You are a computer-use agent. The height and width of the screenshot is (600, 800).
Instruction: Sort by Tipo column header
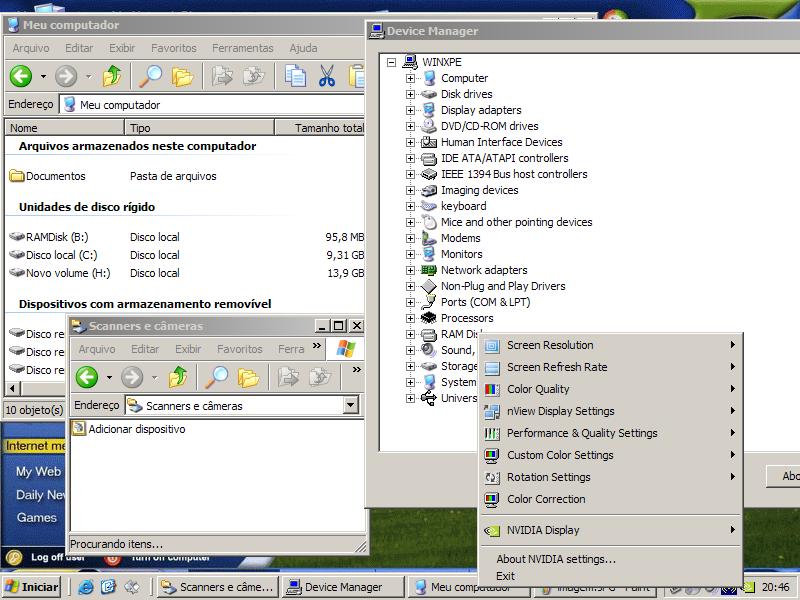click(199, 128)
